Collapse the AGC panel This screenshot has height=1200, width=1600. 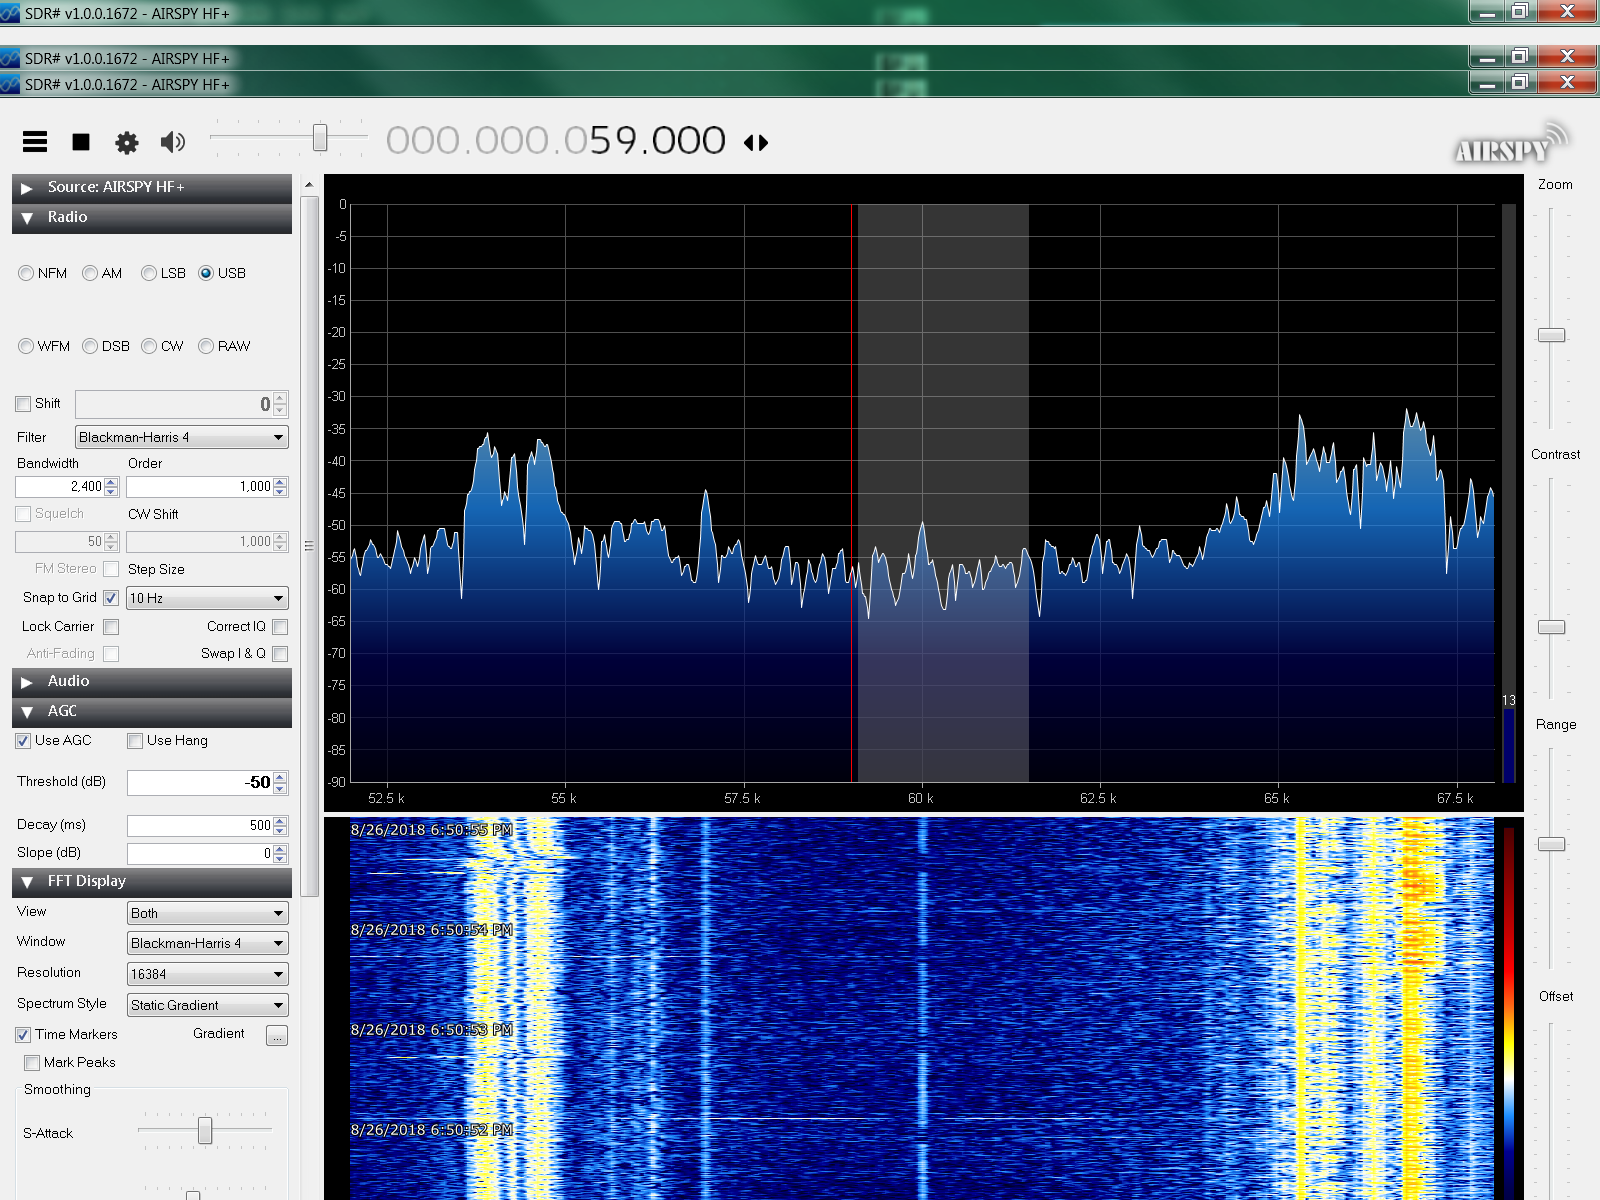click(152, 711)
